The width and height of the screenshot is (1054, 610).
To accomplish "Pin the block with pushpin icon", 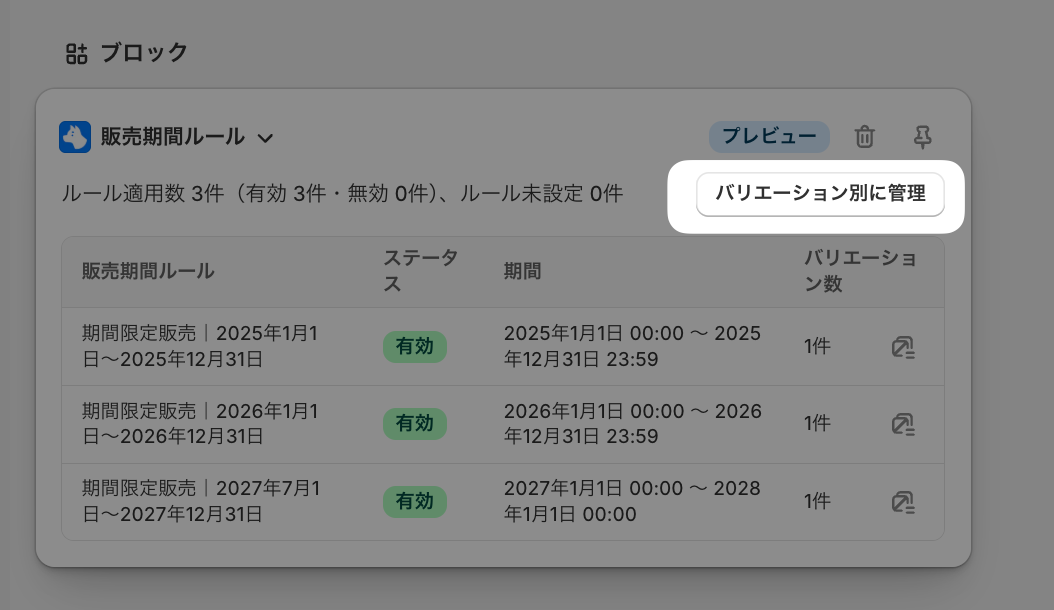I will [x=922, y=137].
